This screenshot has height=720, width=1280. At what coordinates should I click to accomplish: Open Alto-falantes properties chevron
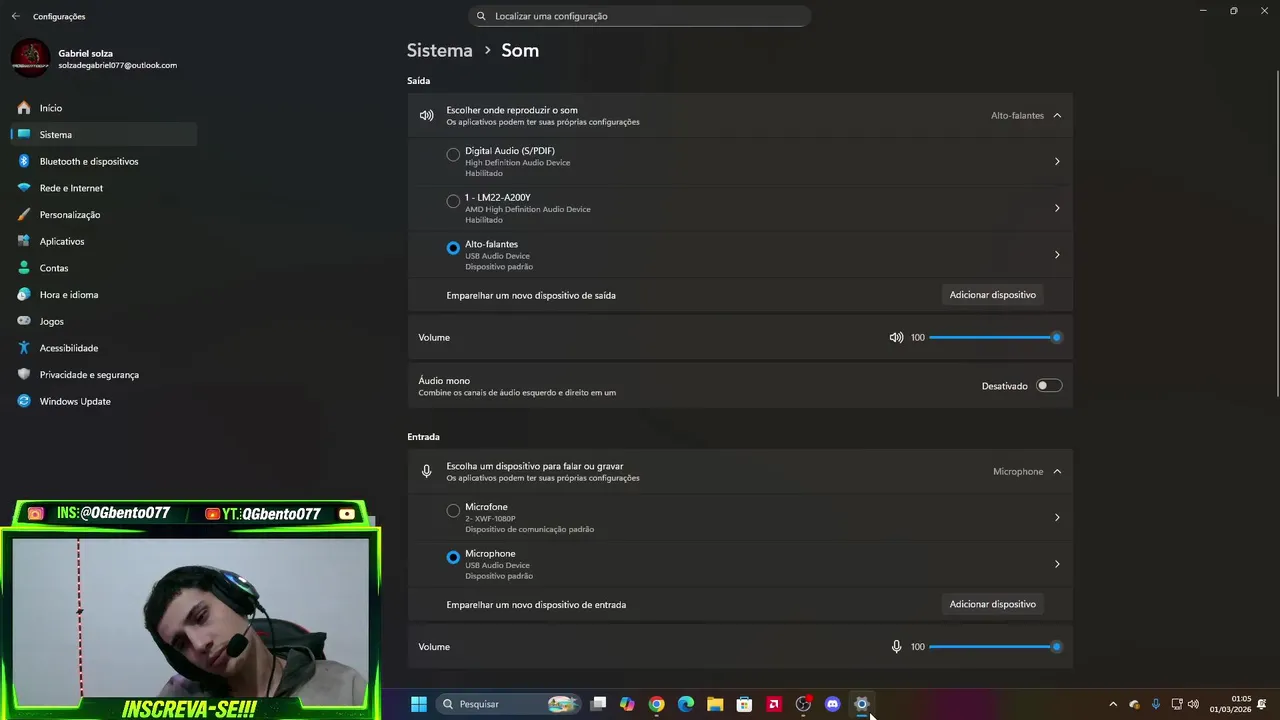tap(1057, 255)
